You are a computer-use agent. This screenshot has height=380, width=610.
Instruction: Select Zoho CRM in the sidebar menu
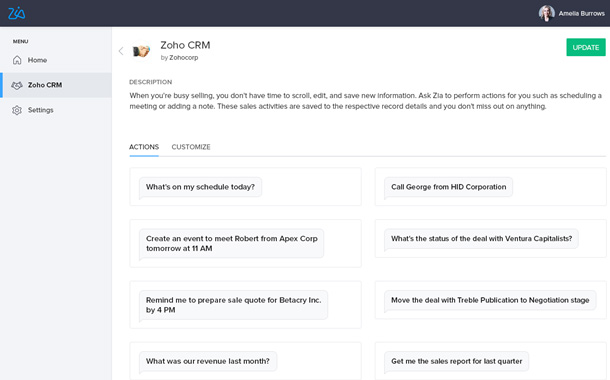pos(56,85)
